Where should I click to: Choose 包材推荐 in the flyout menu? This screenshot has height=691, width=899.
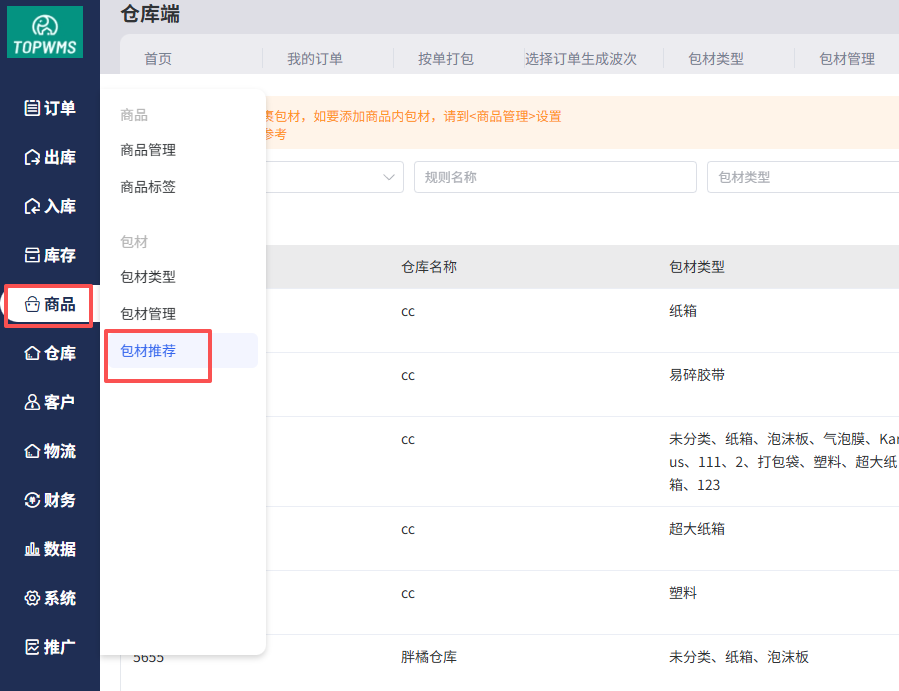[x=148, y=350]
